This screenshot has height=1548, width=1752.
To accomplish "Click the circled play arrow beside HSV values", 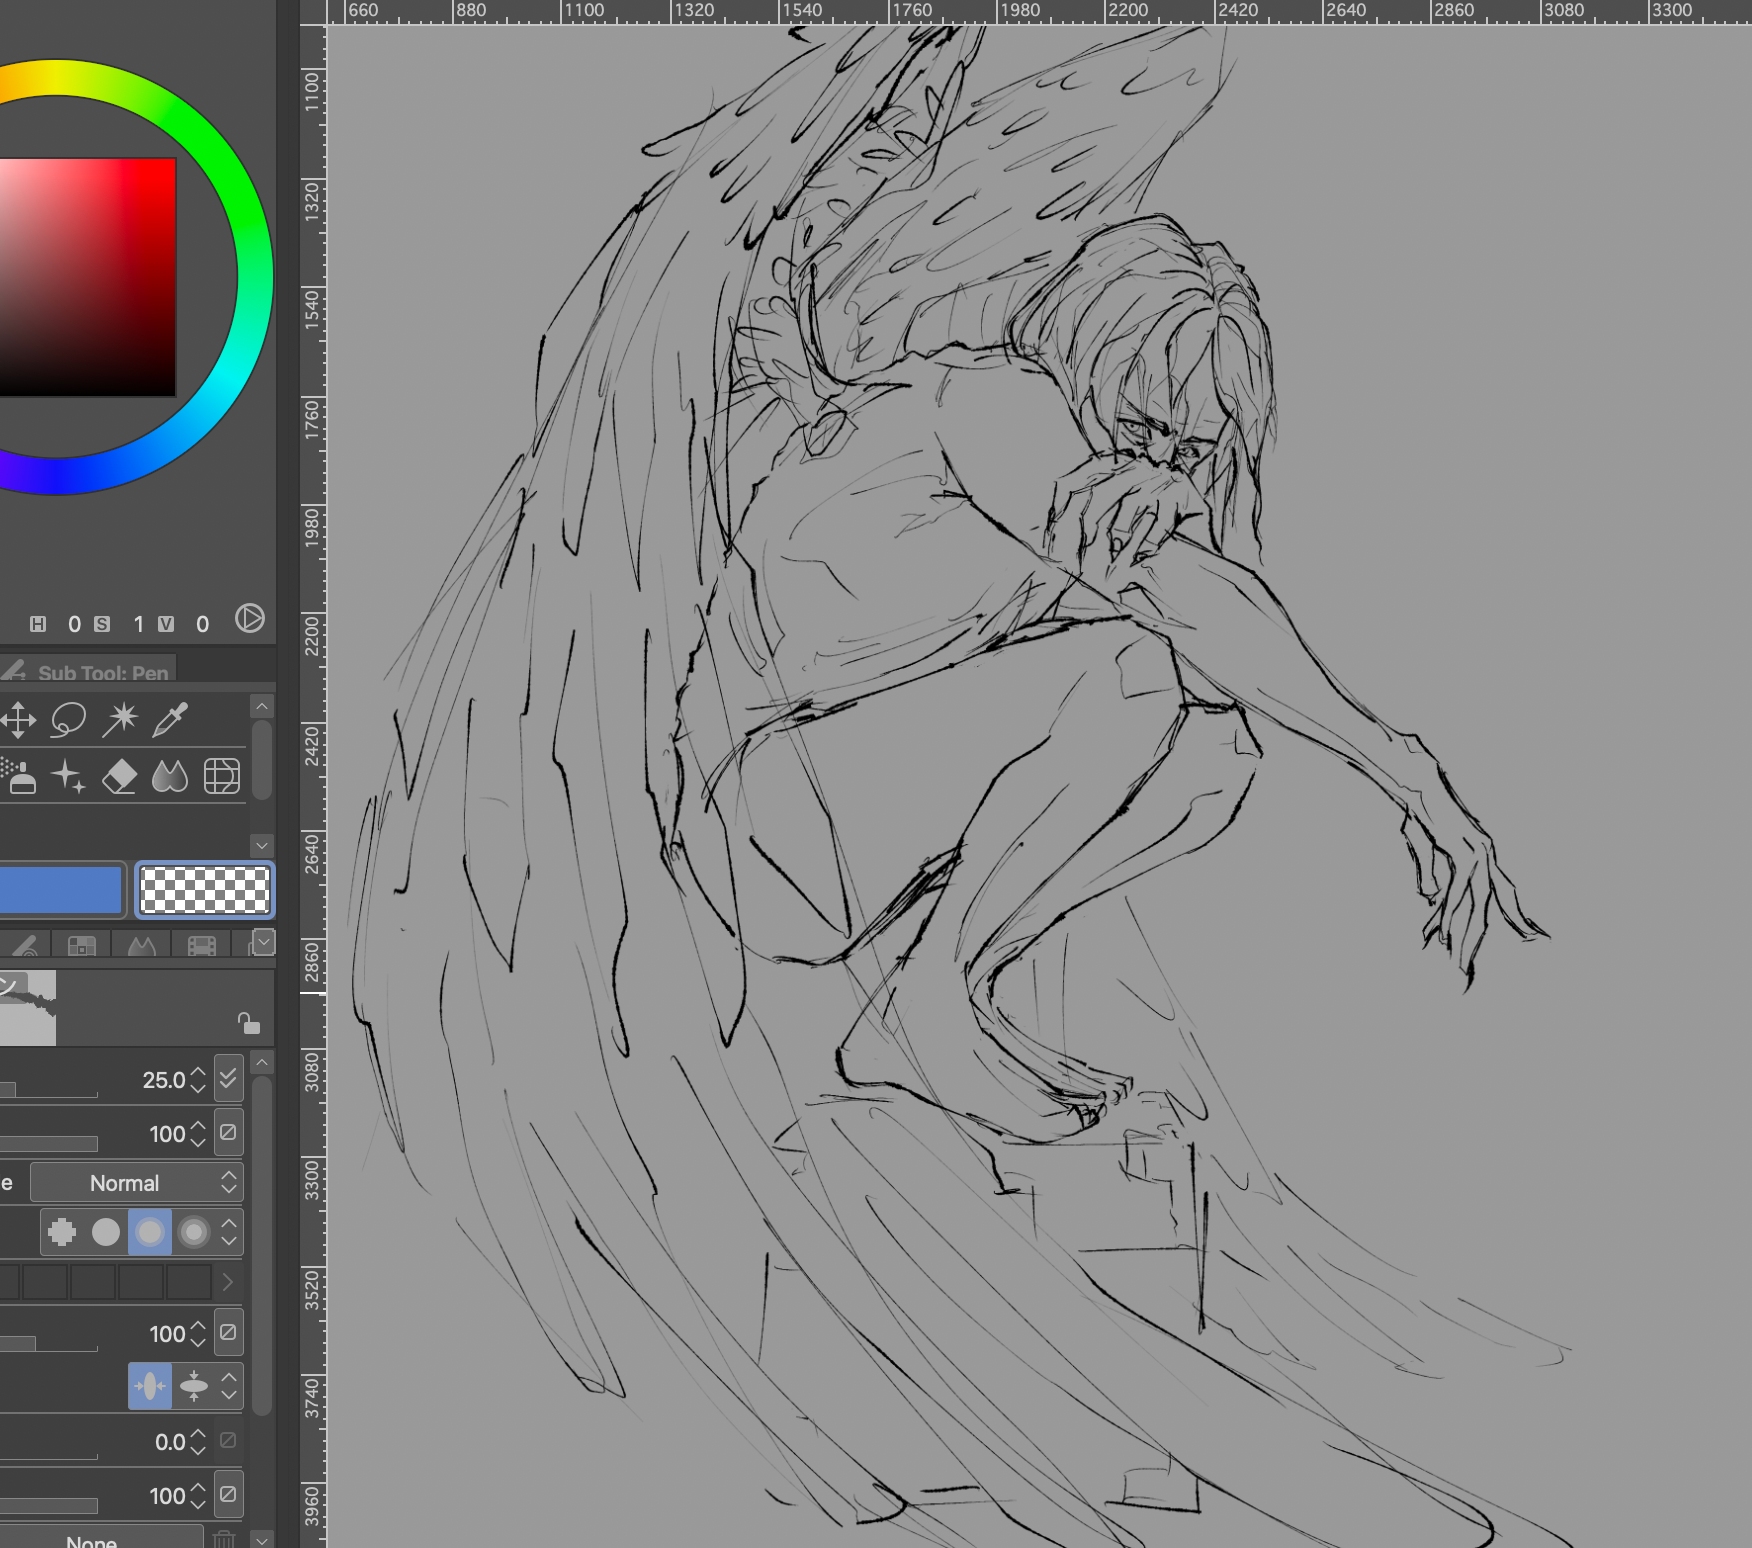I will 250,619.
